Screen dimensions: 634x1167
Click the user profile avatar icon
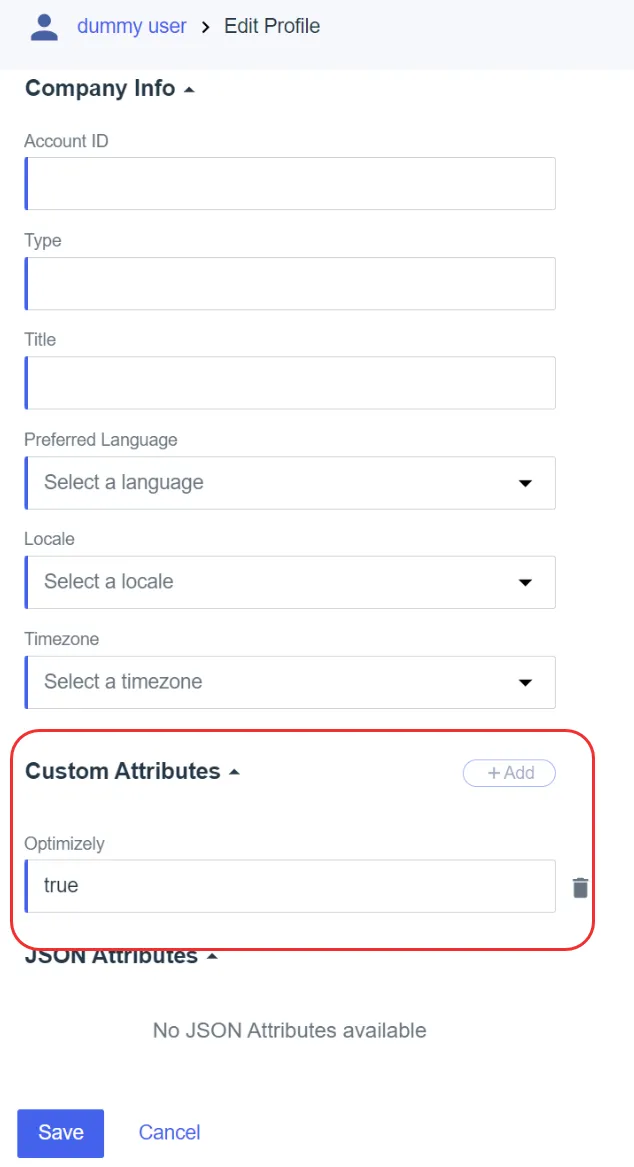coord(44,27)
